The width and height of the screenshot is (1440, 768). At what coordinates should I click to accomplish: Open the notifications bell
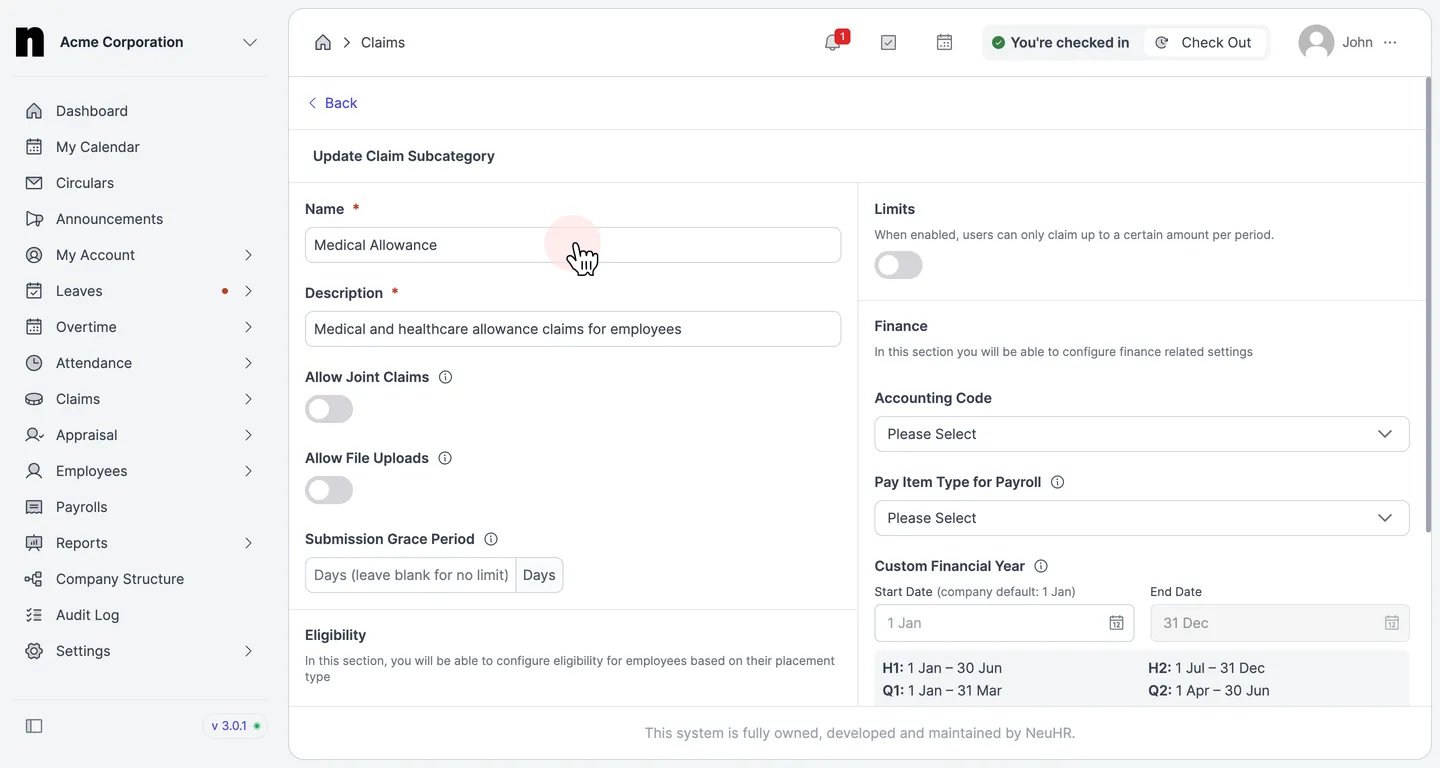(x=832, y=42)
